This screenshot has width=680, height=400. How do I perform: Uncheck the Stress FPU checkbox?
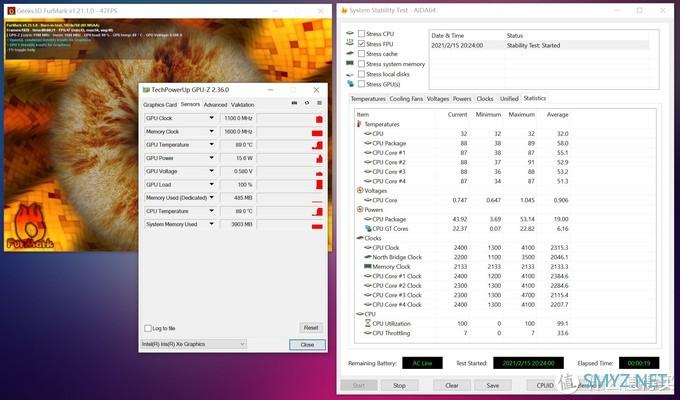(361, 43)
